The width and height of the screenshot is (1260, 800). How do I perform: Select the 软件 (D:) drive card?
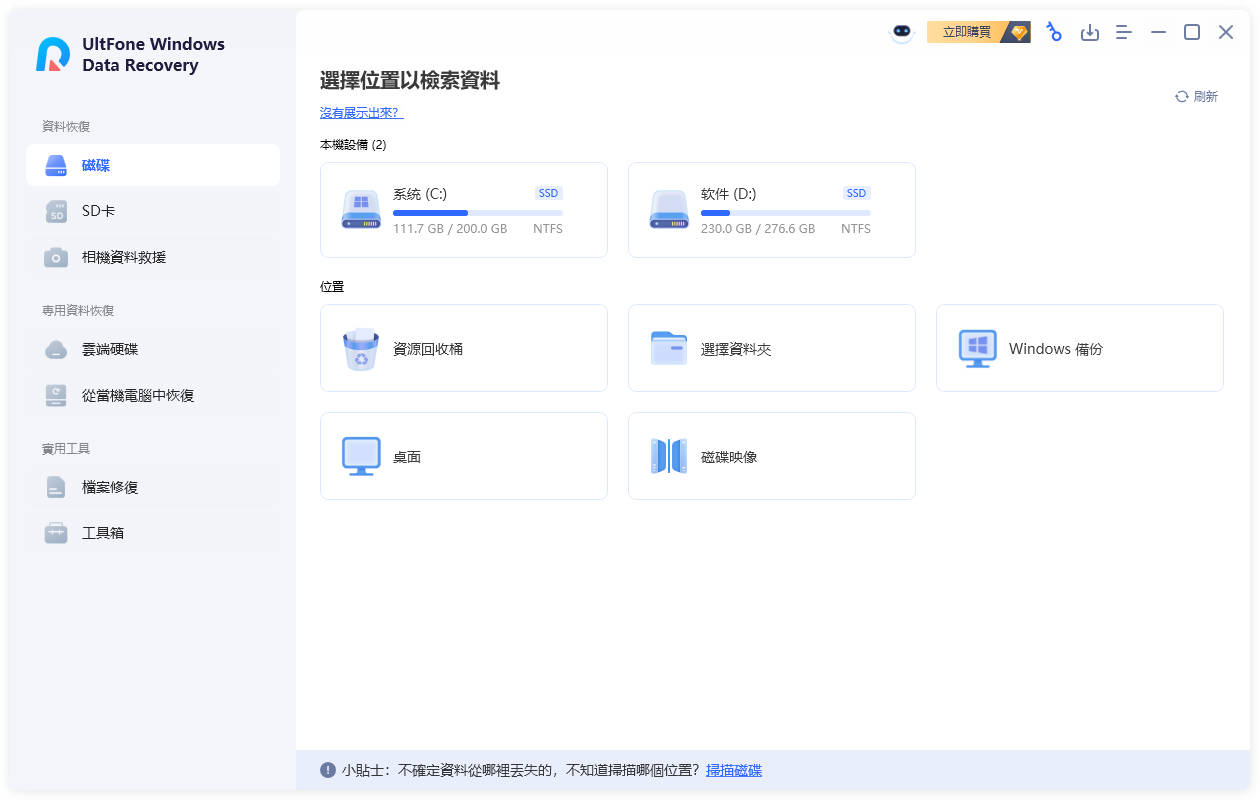(x=771, y=210)
